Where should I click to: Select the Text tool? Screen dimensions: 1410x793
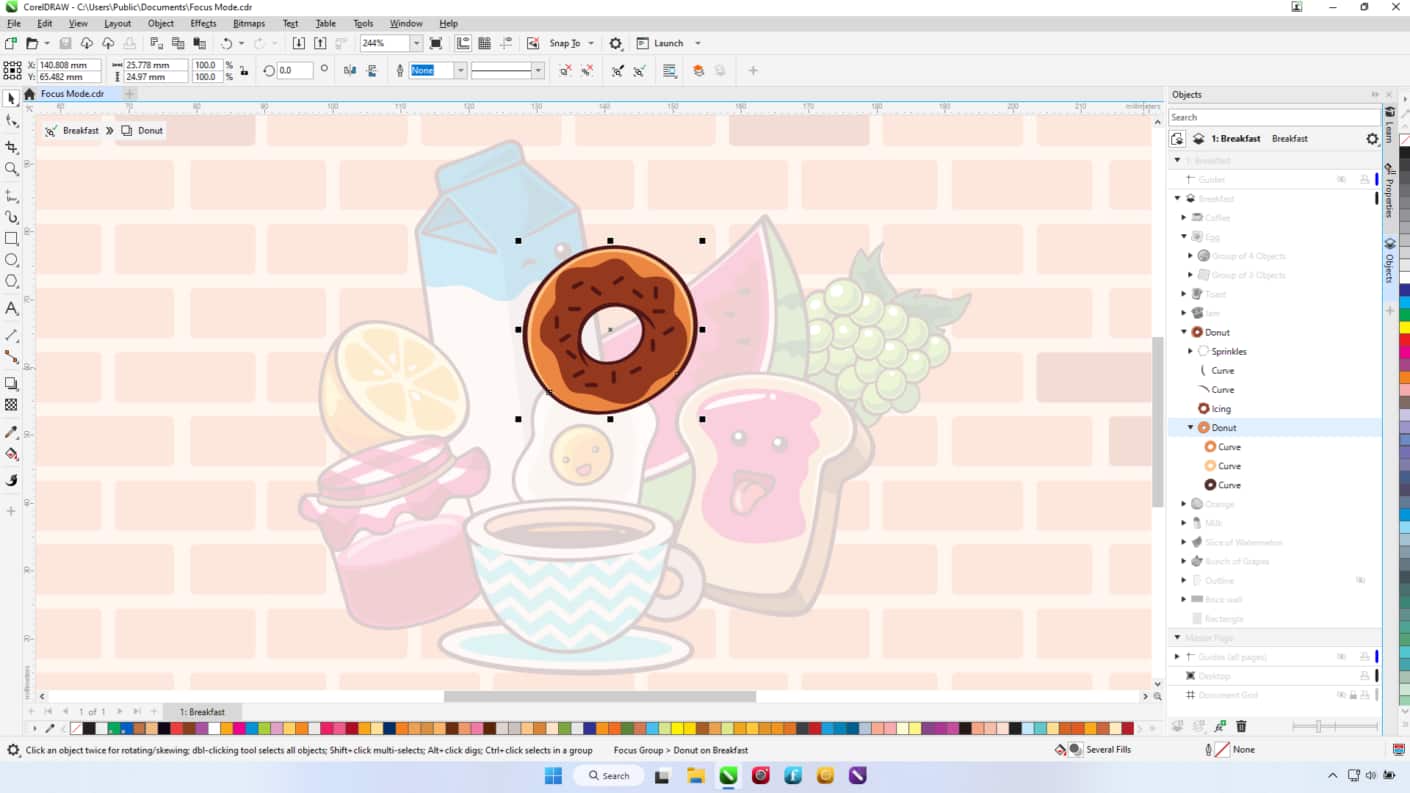tap(12, 310)
